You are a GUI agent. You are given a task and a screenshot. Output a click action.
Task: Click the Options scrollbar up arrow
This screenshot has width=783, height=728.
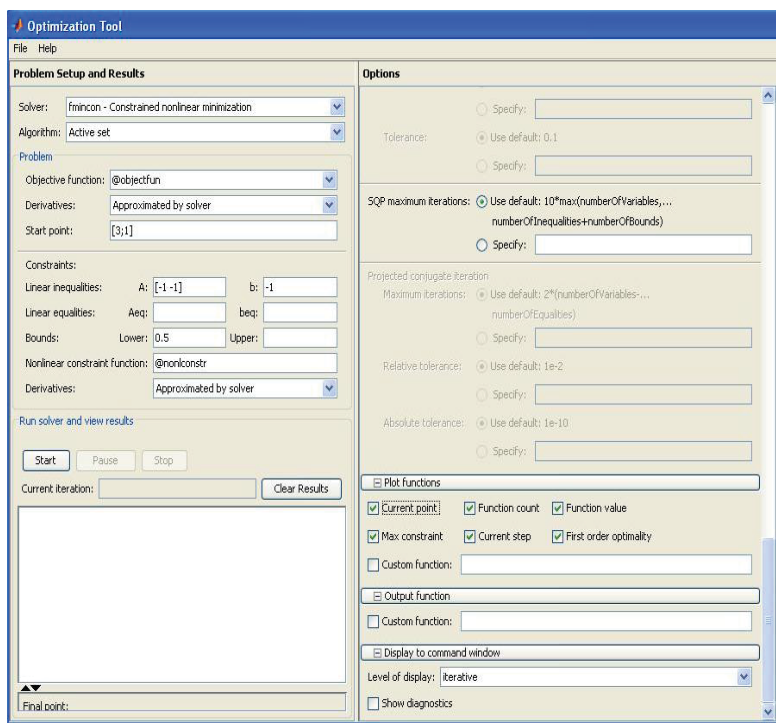click(x=768, y=95)
